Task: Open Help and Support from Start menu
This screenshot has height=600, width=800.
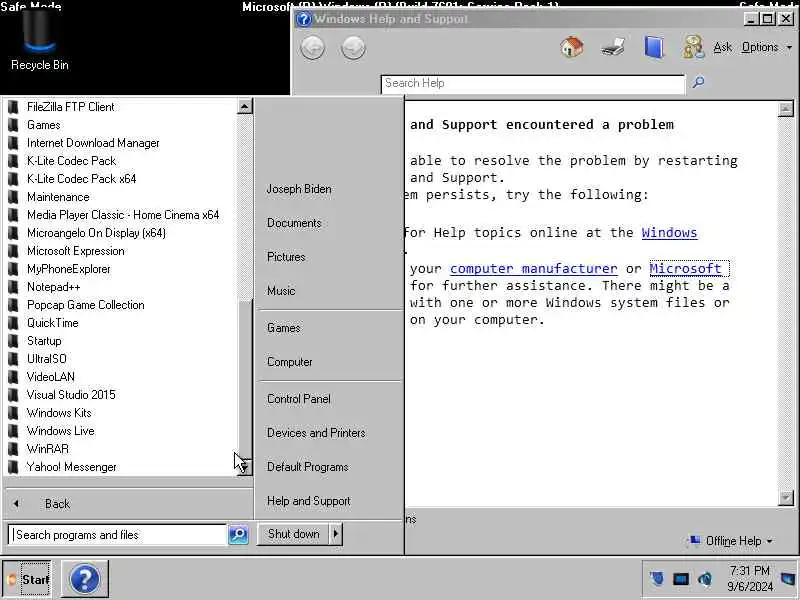Action: (x=309, y=501)
